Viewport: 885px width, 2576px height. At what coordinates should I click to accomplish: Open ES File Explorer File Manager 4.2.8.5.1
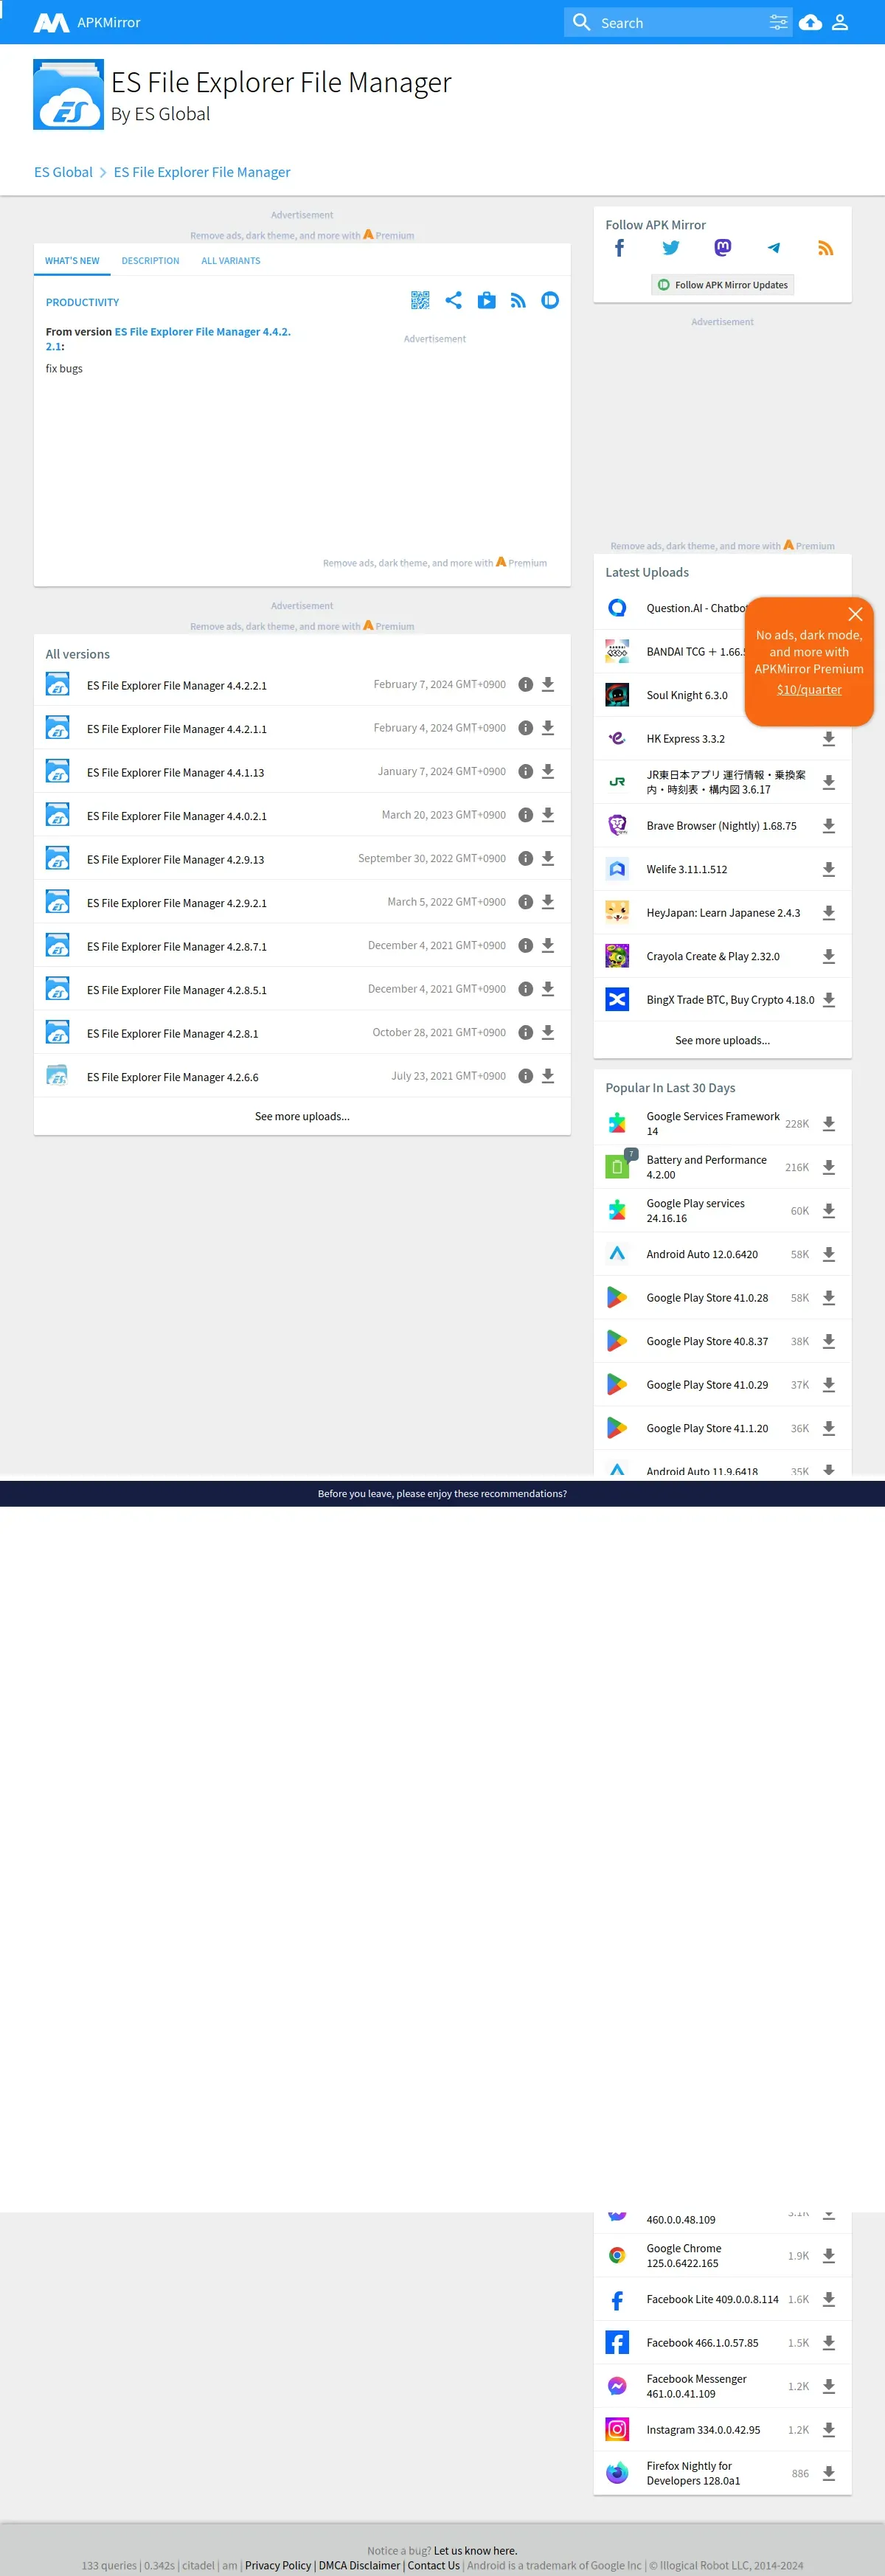pyautogui.click(x=177, y=990)
